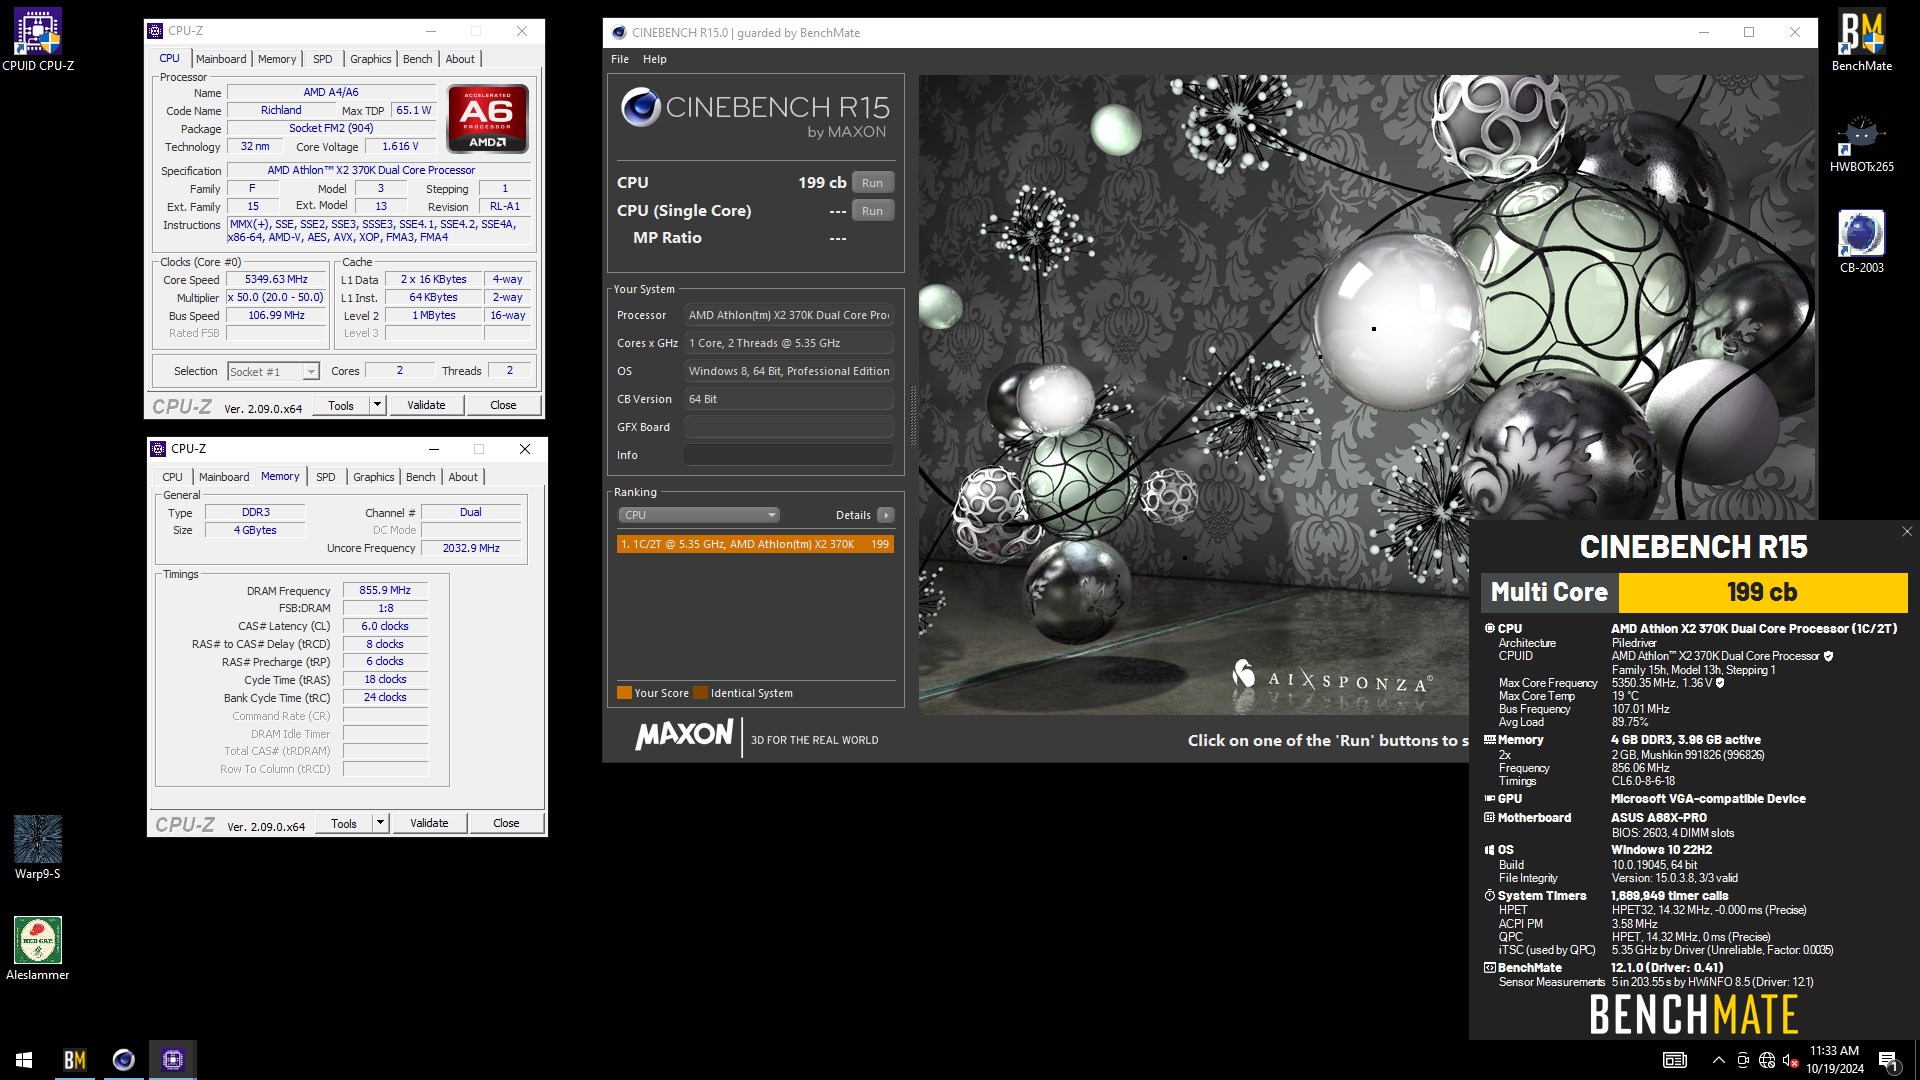The image size is (1920, 1080).
Task: Switch to SPD tab in top CPU-Z
Action: click(322, 59)
